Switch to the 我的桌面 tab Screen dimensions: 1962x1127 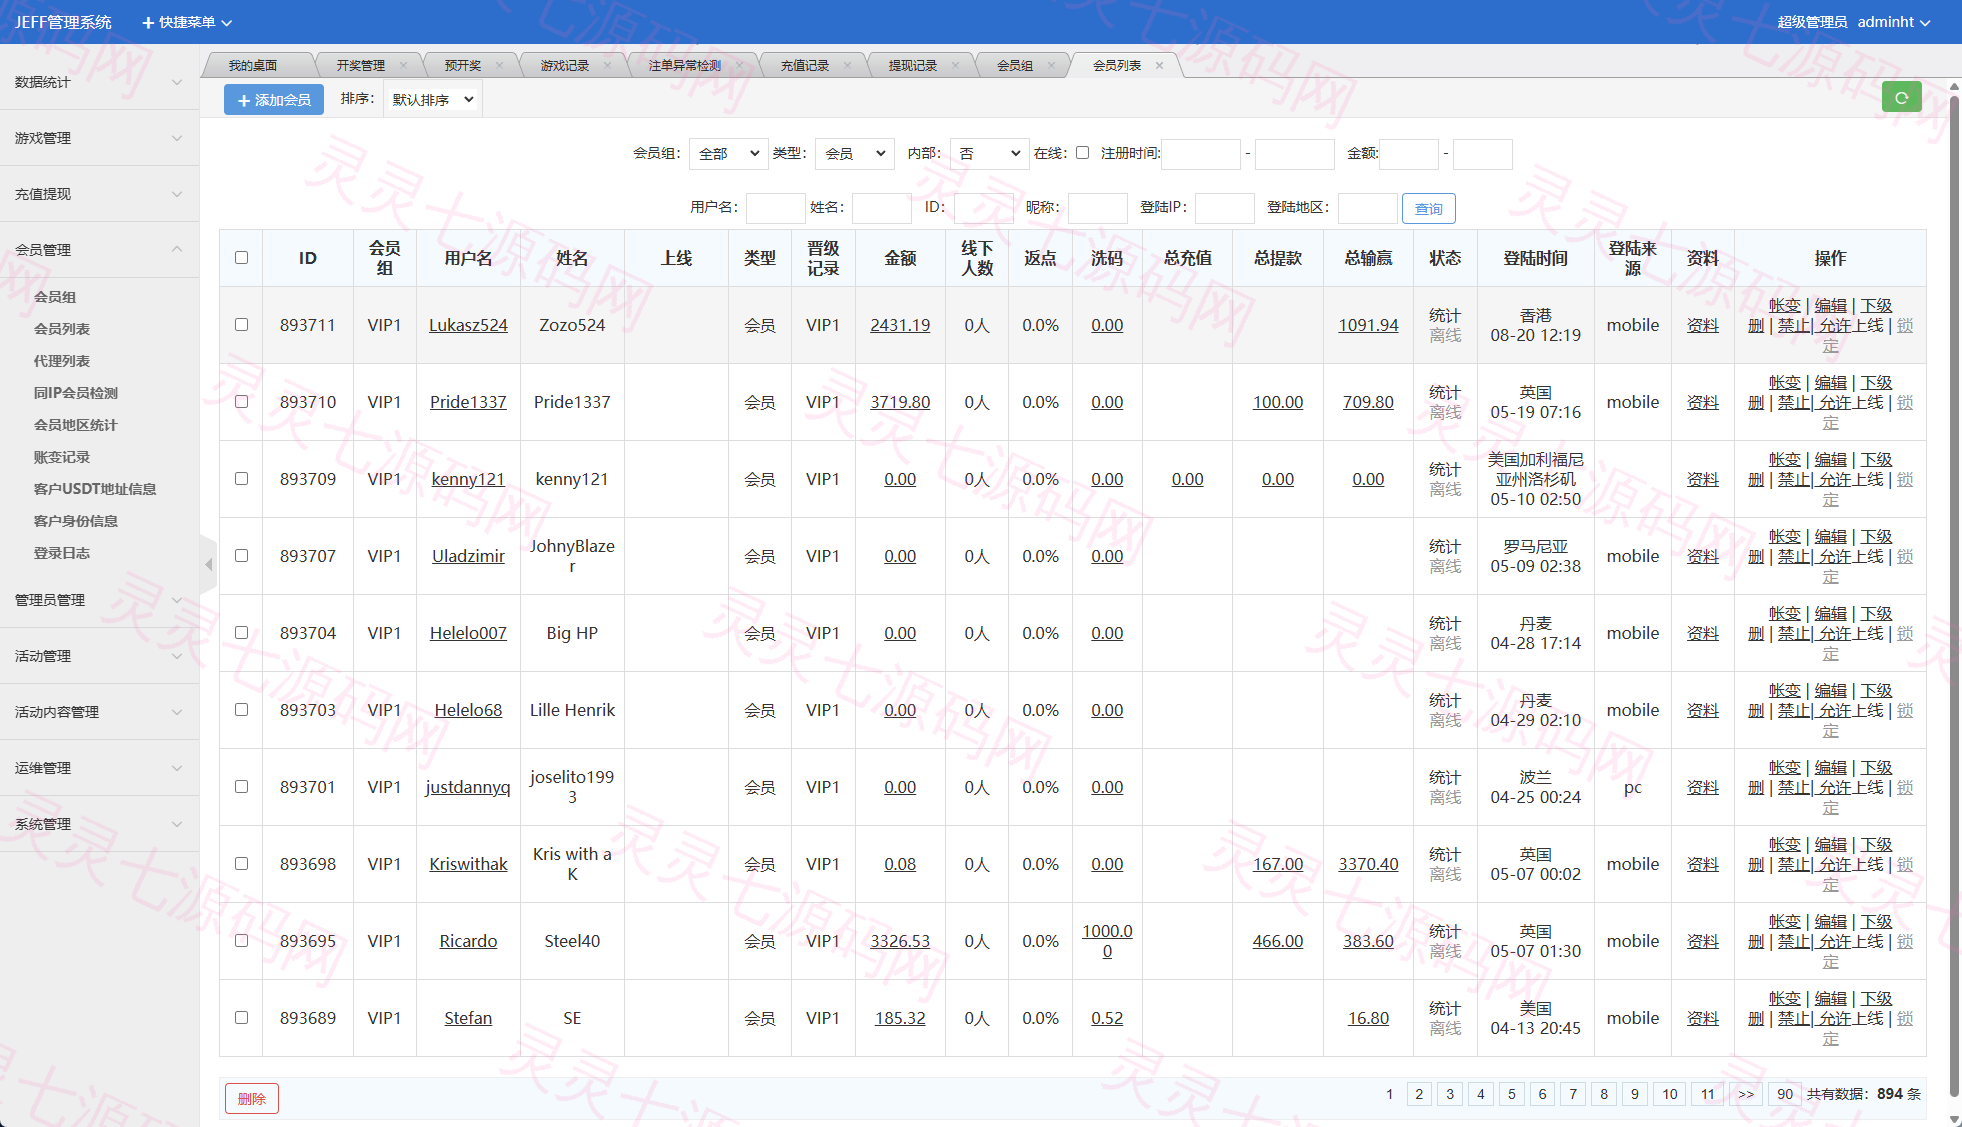pyautogui.click(x=253, y=66)
